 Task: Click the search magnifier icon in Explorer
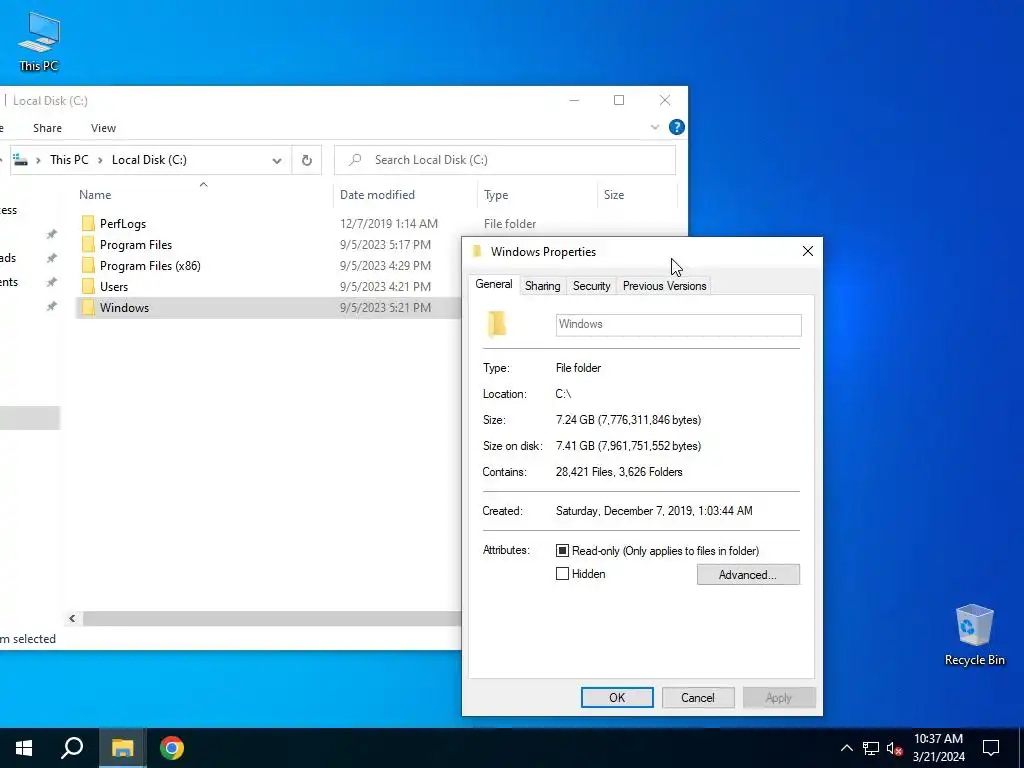355,160
